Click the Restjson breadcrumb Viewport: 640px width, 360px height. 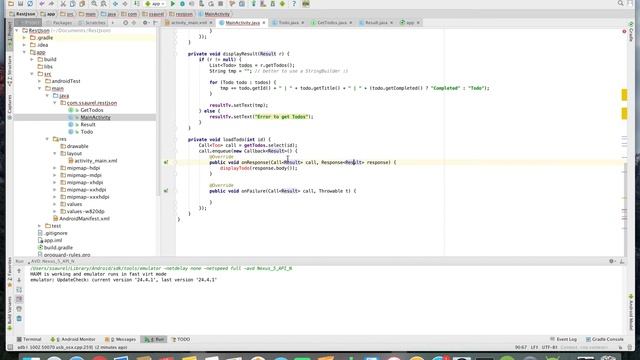pos(22,14)
